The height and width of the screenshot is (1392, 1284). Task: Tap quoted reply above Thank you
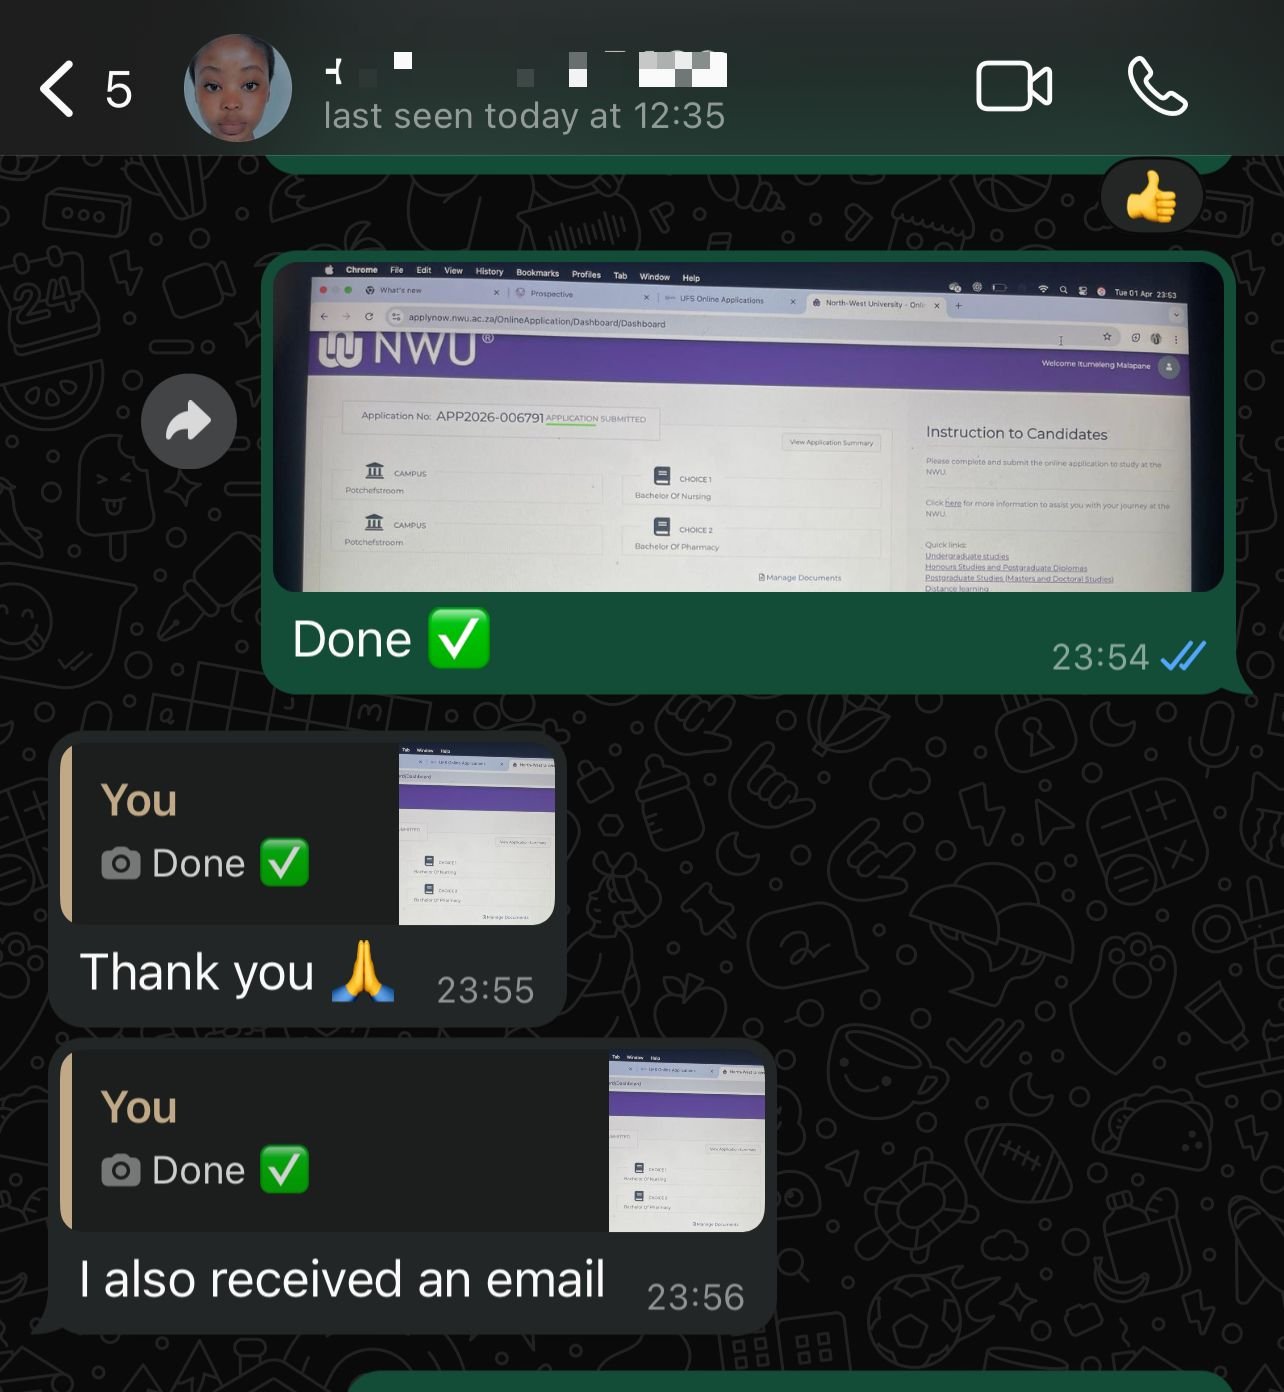coord(229,834)
